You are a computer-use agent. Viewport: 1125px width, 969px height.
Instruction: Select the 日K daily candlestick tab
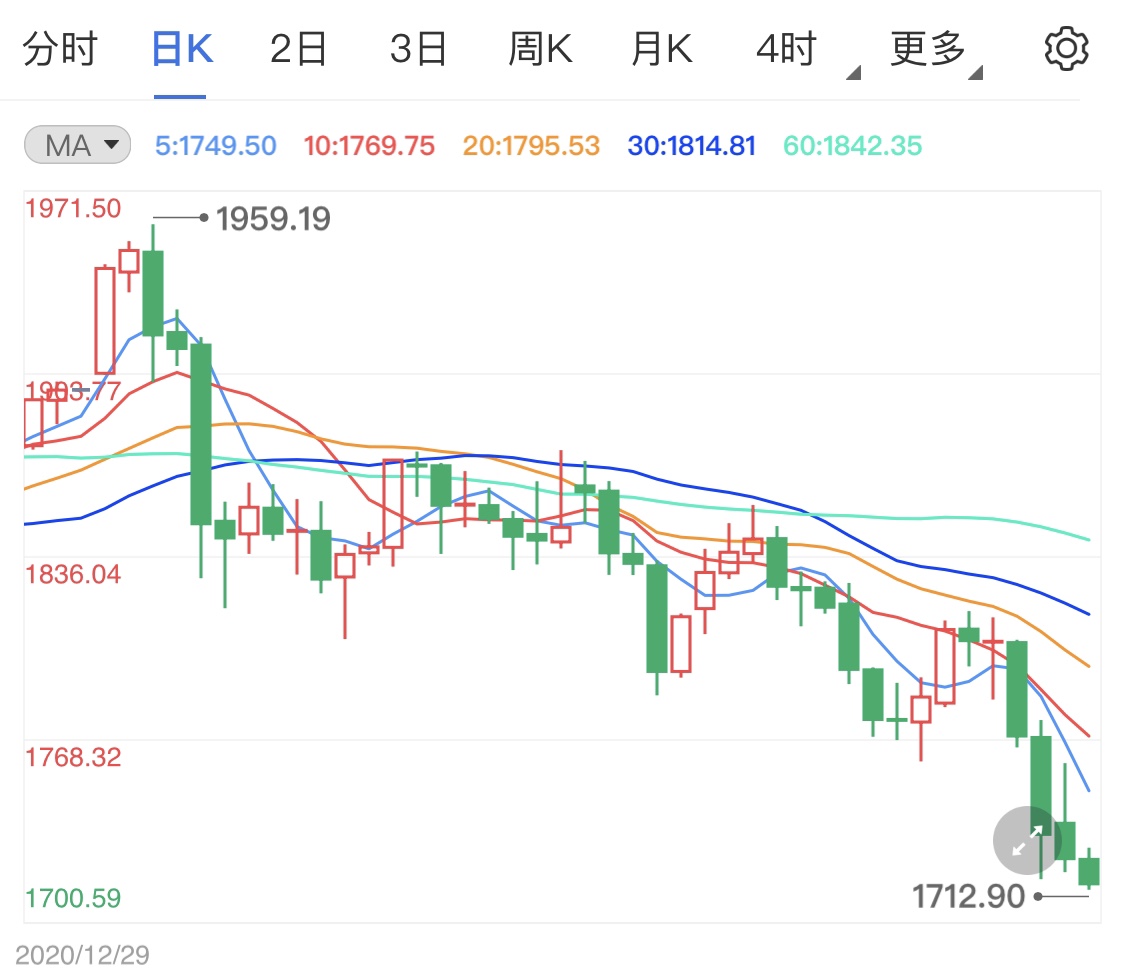pyautogui.click(x=182, y=49)
